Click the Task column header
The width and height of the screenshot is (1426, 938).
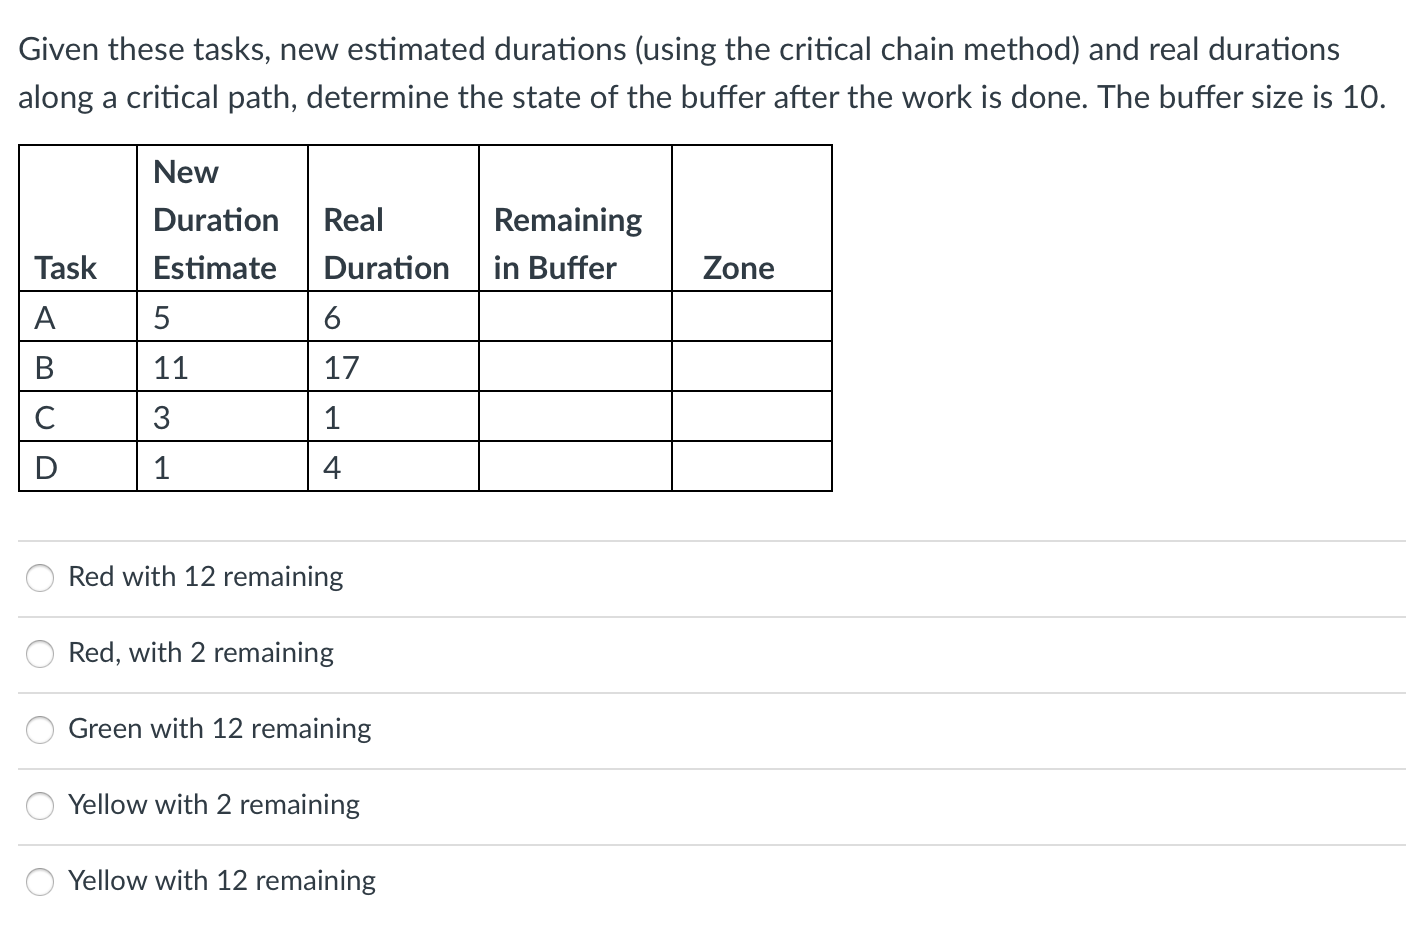click(x=66, y=267)
